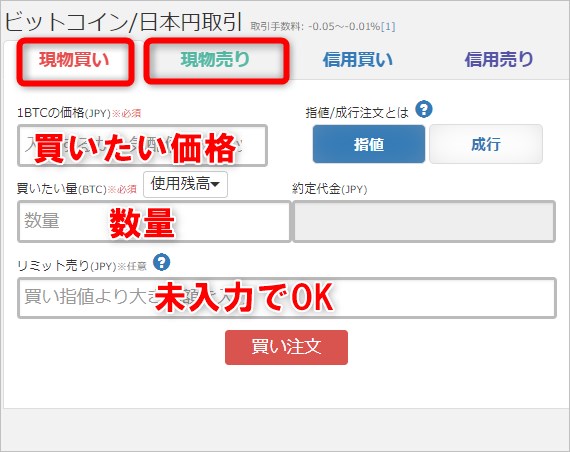Select 指値 order type
The width and height of the screenshot is (570, 452).
coord(369,144)
